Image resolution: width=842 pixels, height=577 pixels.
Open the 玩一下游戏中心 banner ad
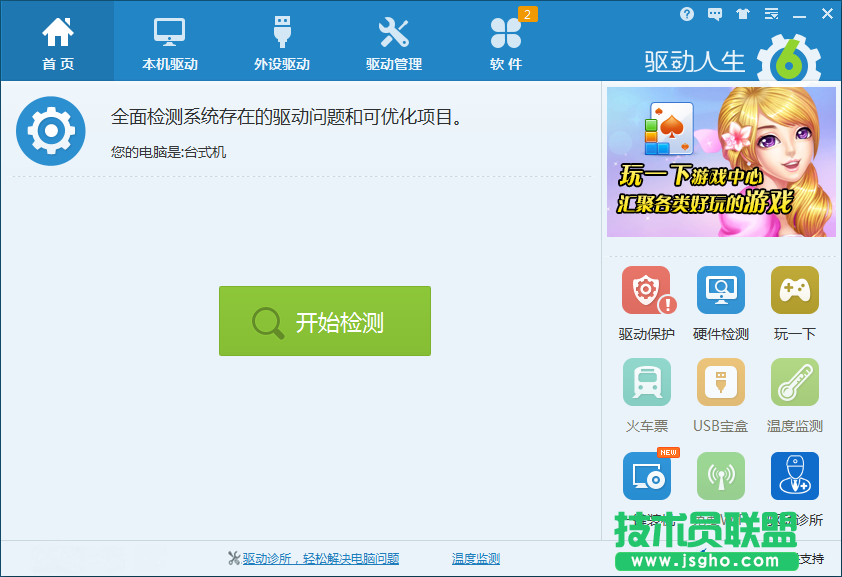point(721,162)
